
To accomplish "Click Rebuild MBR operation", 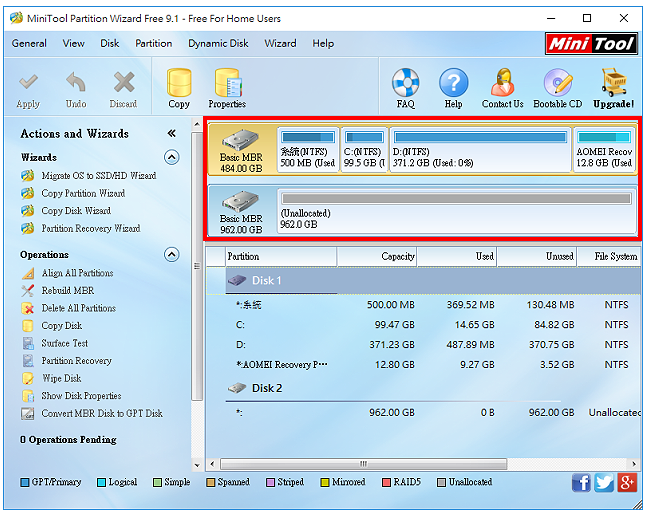I will click(68, 291).
